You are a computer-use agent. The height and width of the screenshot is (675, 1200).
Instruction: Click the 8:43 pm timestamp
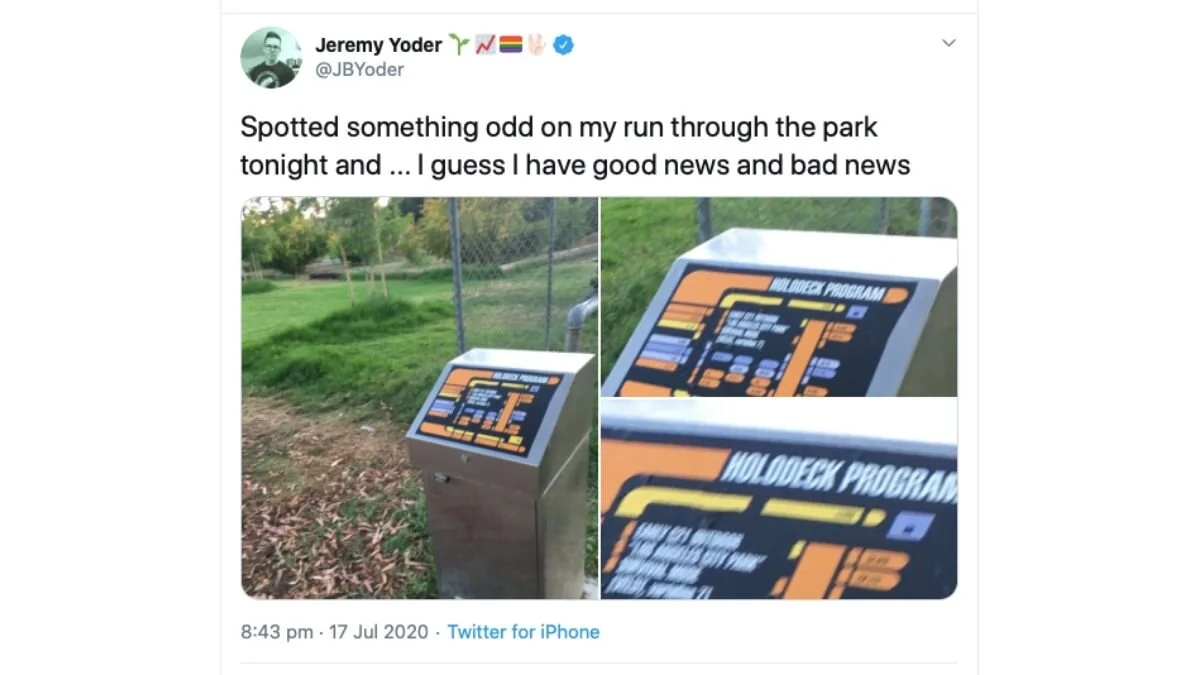[x=276, y=632]
